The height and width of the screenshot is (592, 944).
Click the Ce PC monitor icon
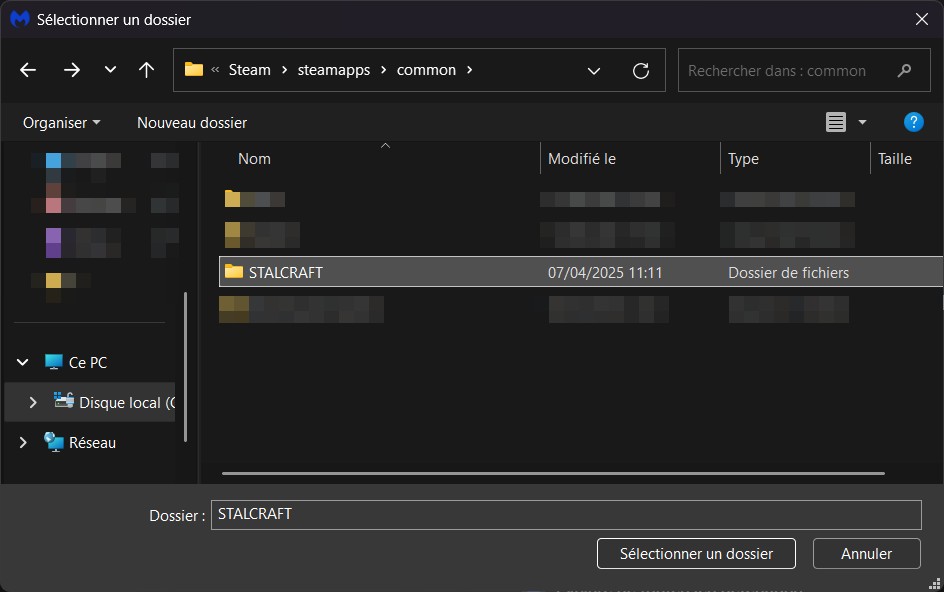click(x=54, y=362)
